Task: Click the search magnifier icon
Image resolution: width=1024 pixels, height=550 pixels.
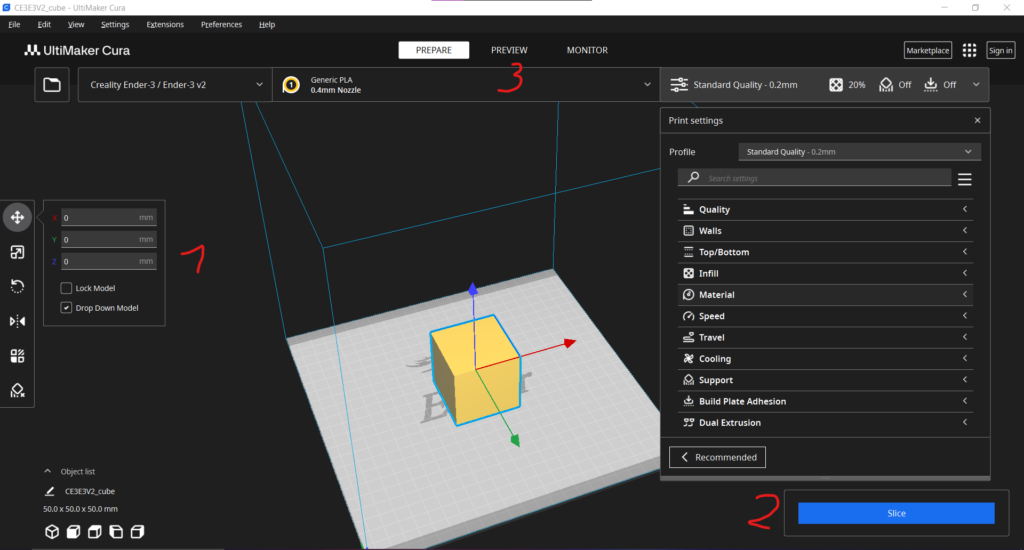Action: [x=694, y=178]
